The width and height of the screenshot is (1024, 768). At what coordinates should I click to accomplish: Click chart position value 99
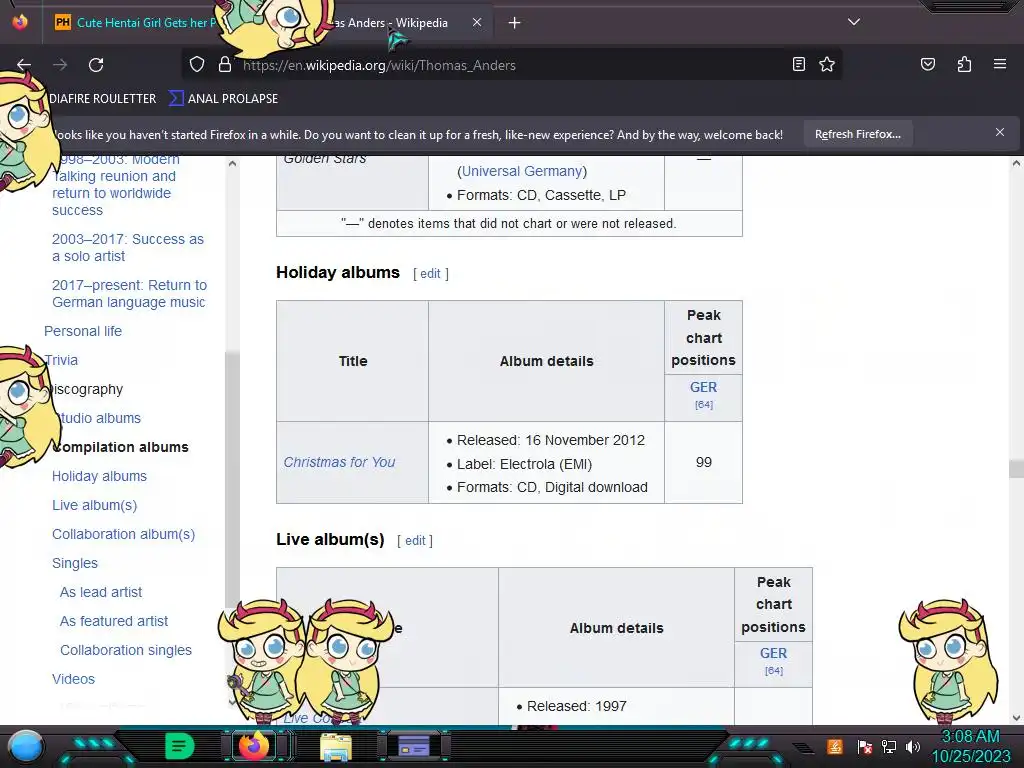click(x=703, y=462)
